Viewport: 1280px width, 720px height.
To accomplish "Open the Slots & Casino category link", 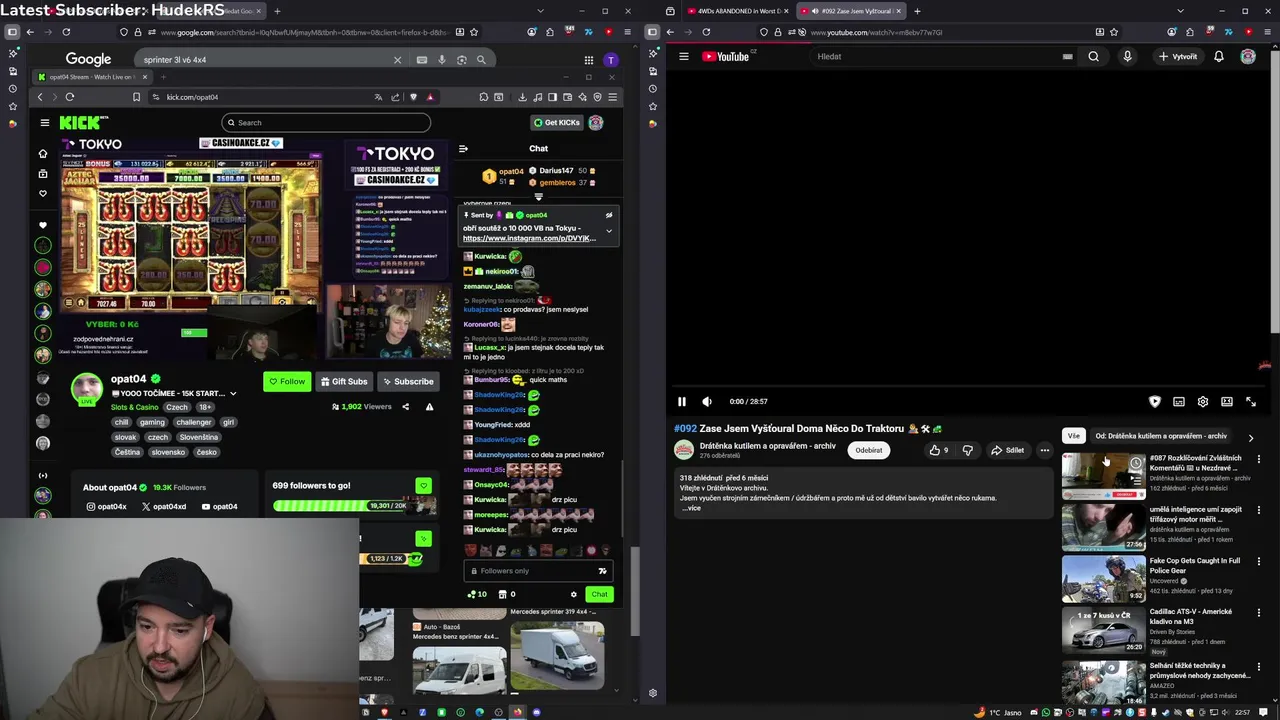I will [135, 407].
